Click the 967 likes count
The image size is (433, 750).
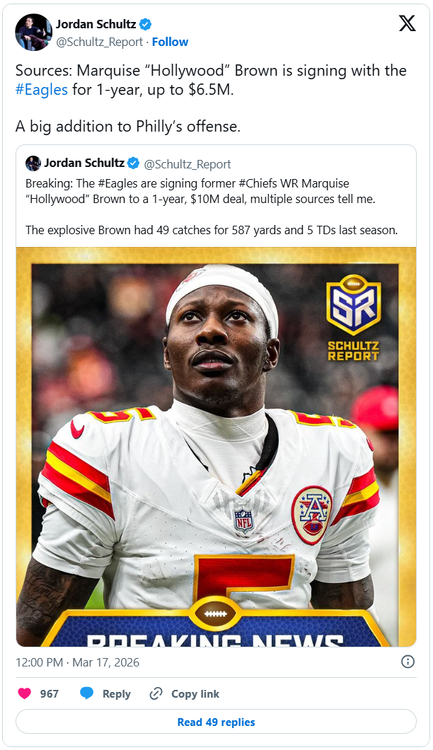pyautogui.click(x=49, y=694)
